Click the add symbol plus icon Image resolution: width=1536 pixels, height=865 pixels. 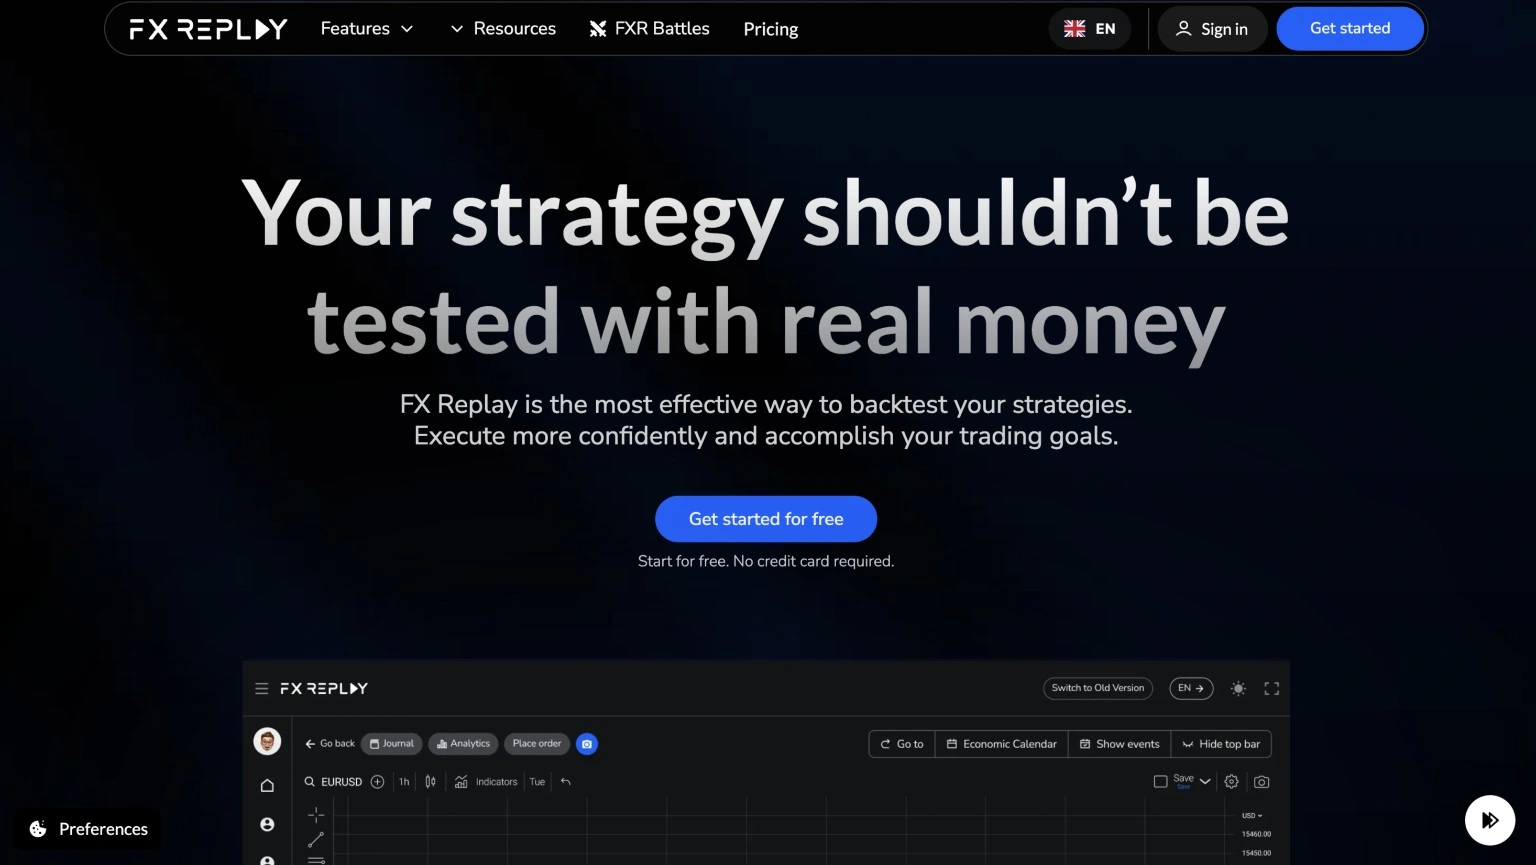point(377,782)
